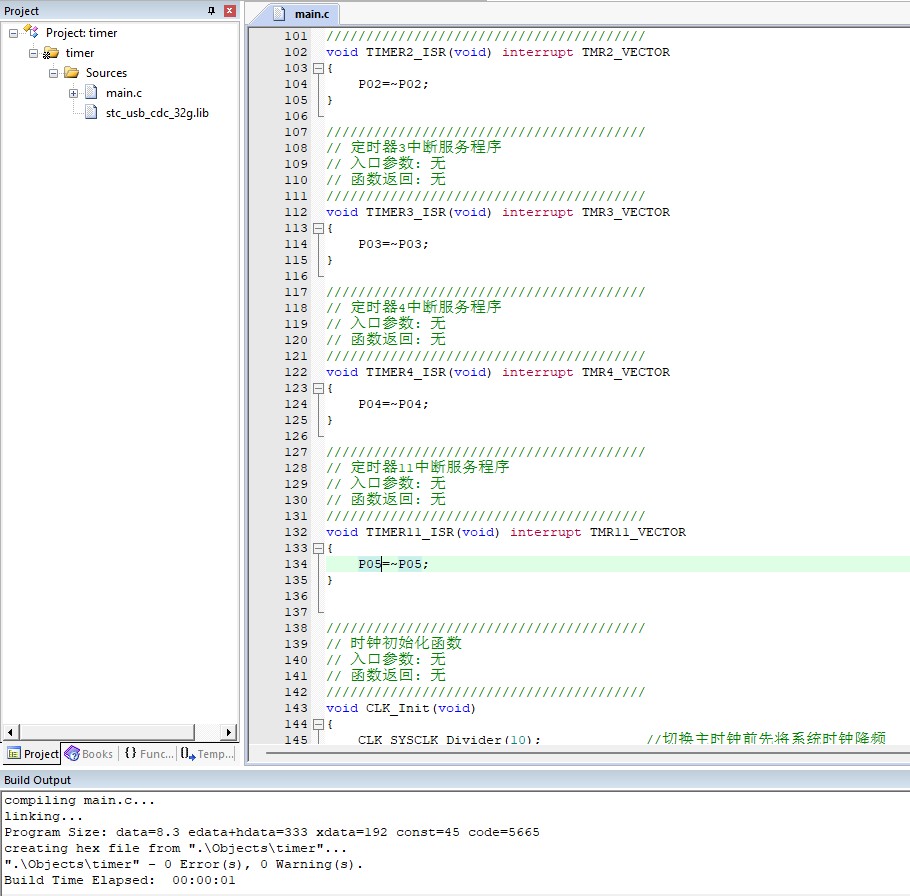The width and height of the screenshot is (910, 896).
Task: Click the Project panel's right scroll arrow
Action: pos(229,732)
